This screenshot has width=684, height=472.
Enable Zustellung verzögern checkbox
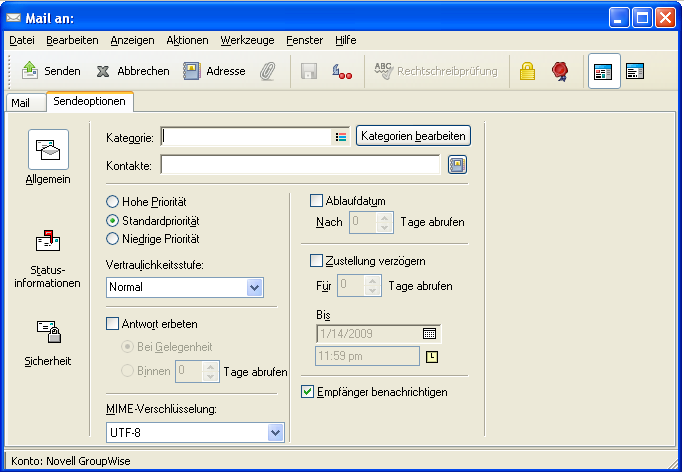[x=316, y=261]
